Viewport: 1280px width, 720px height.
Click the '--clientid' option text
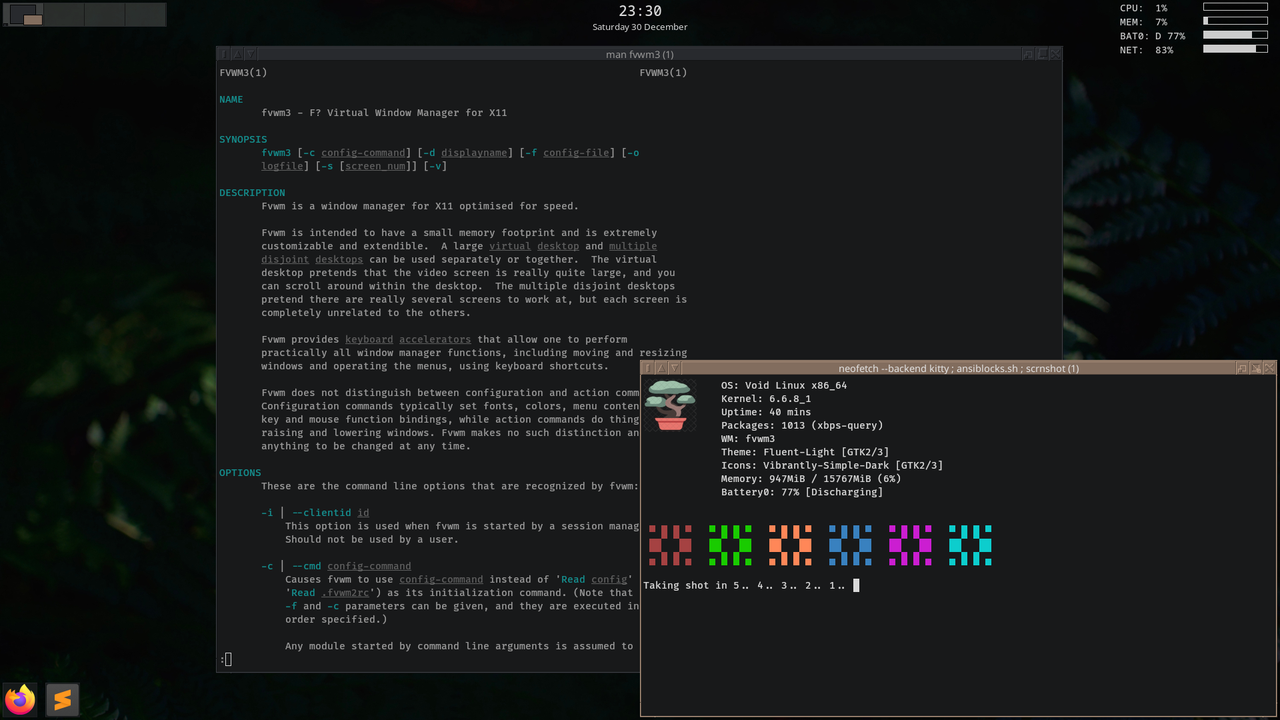(x=321, y=512)
